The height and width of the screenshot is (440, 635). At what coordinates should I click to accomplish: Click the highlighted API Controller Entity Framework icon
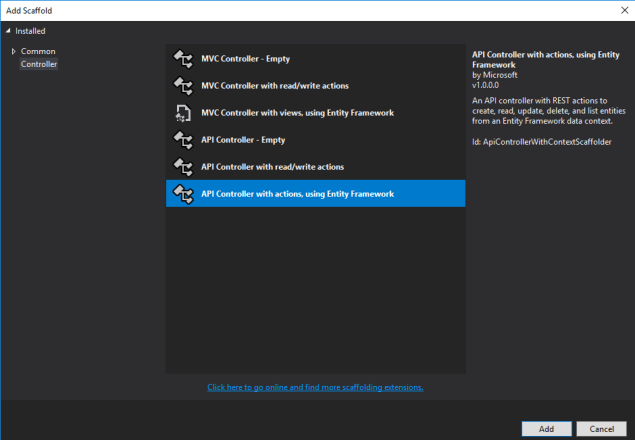(182, 193)
